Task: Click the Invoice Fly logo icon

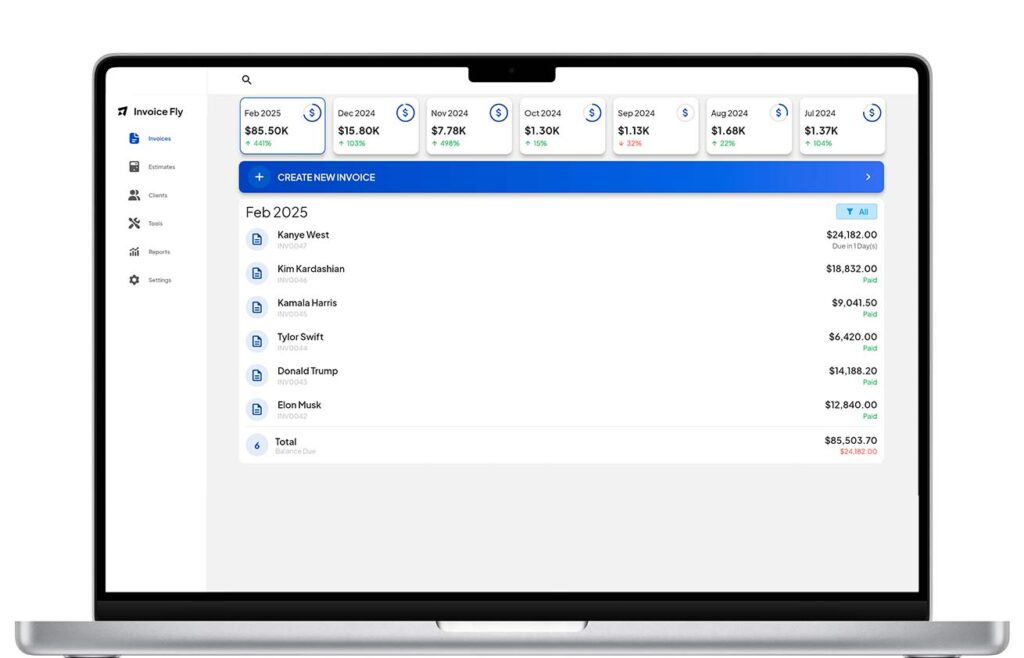Action: [x=123, y=111]
